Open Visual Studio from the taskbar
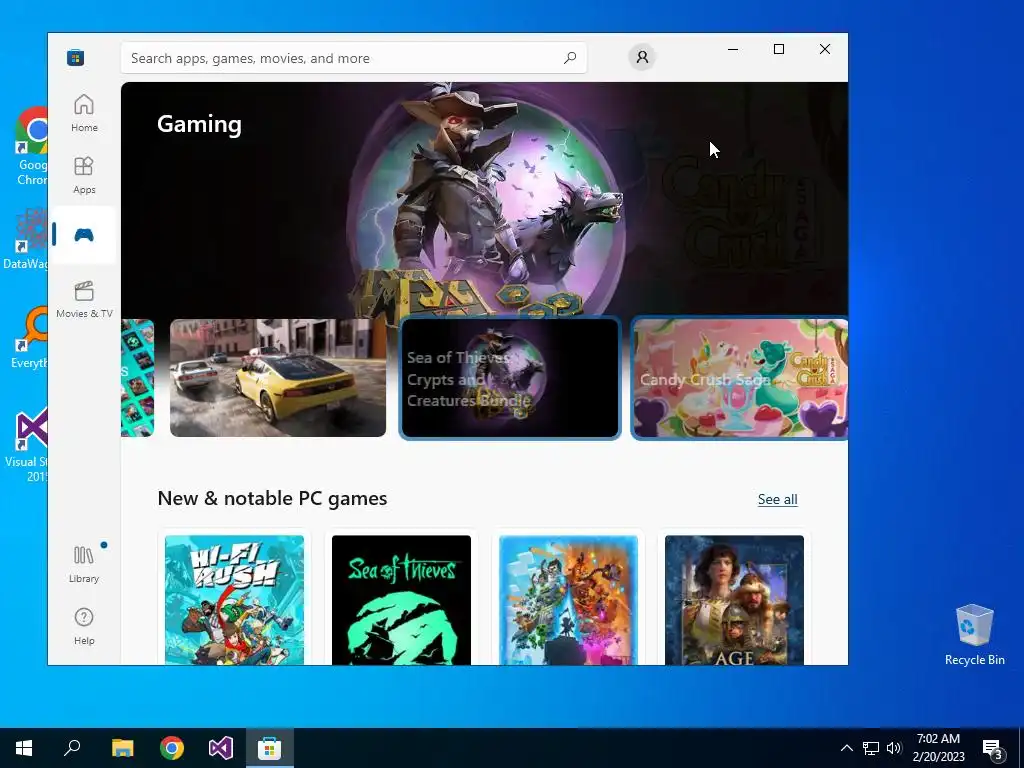Viewport: 1024px width, 768px height. point(221,748)
